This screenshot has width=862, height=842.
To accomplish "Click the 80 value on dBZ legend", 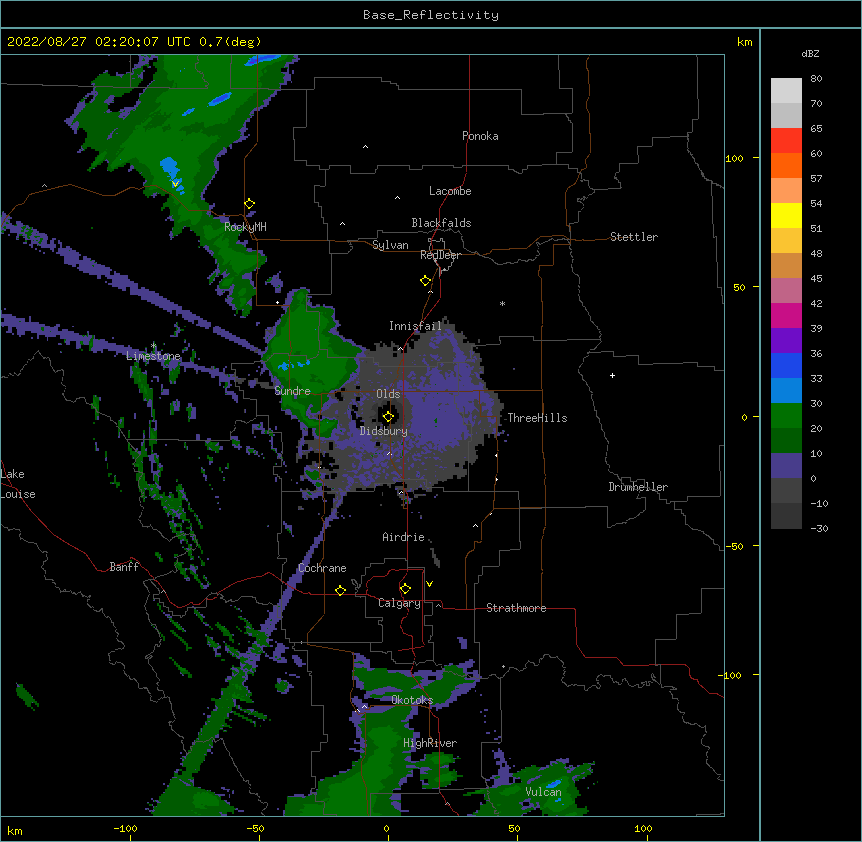I will pos(816,79).
